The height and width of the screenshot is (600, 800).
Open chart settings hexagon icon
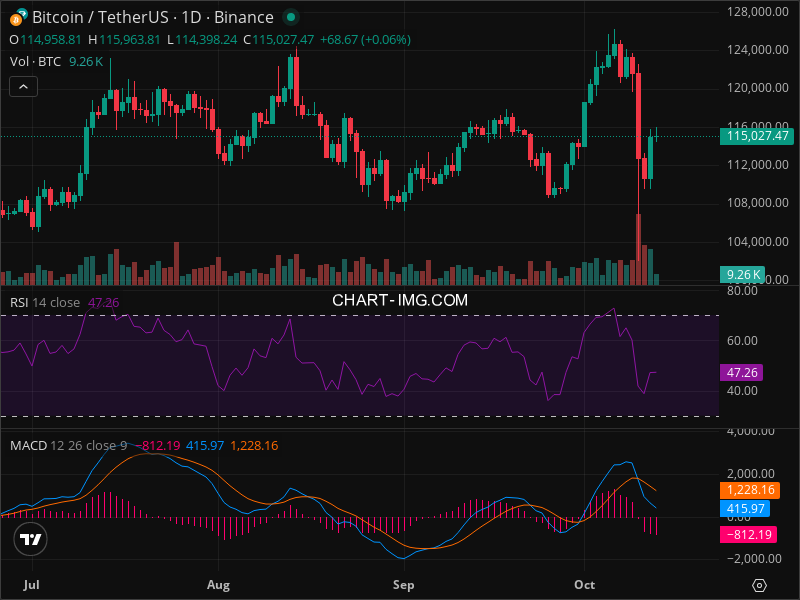[x=760, y=585]
